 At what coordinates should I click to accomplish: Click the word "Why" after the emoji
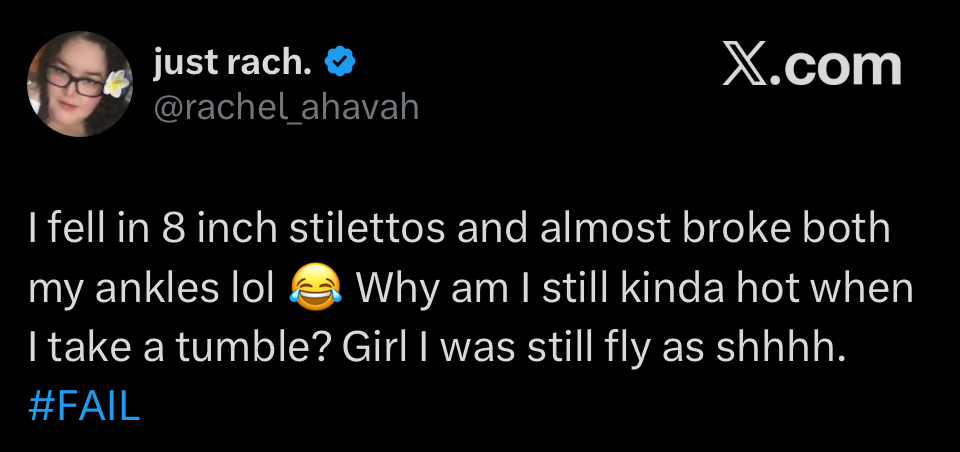point(390,289)
